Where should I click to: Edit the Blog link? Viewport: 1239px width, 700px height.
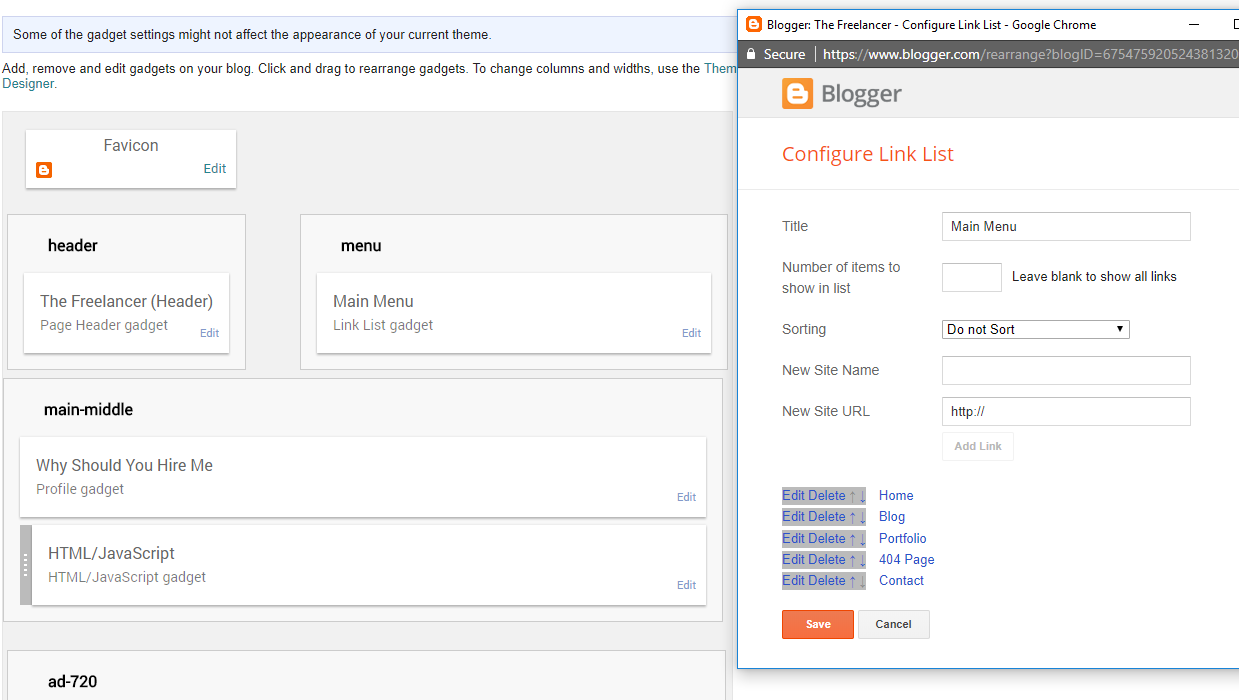tap(793, 517)
